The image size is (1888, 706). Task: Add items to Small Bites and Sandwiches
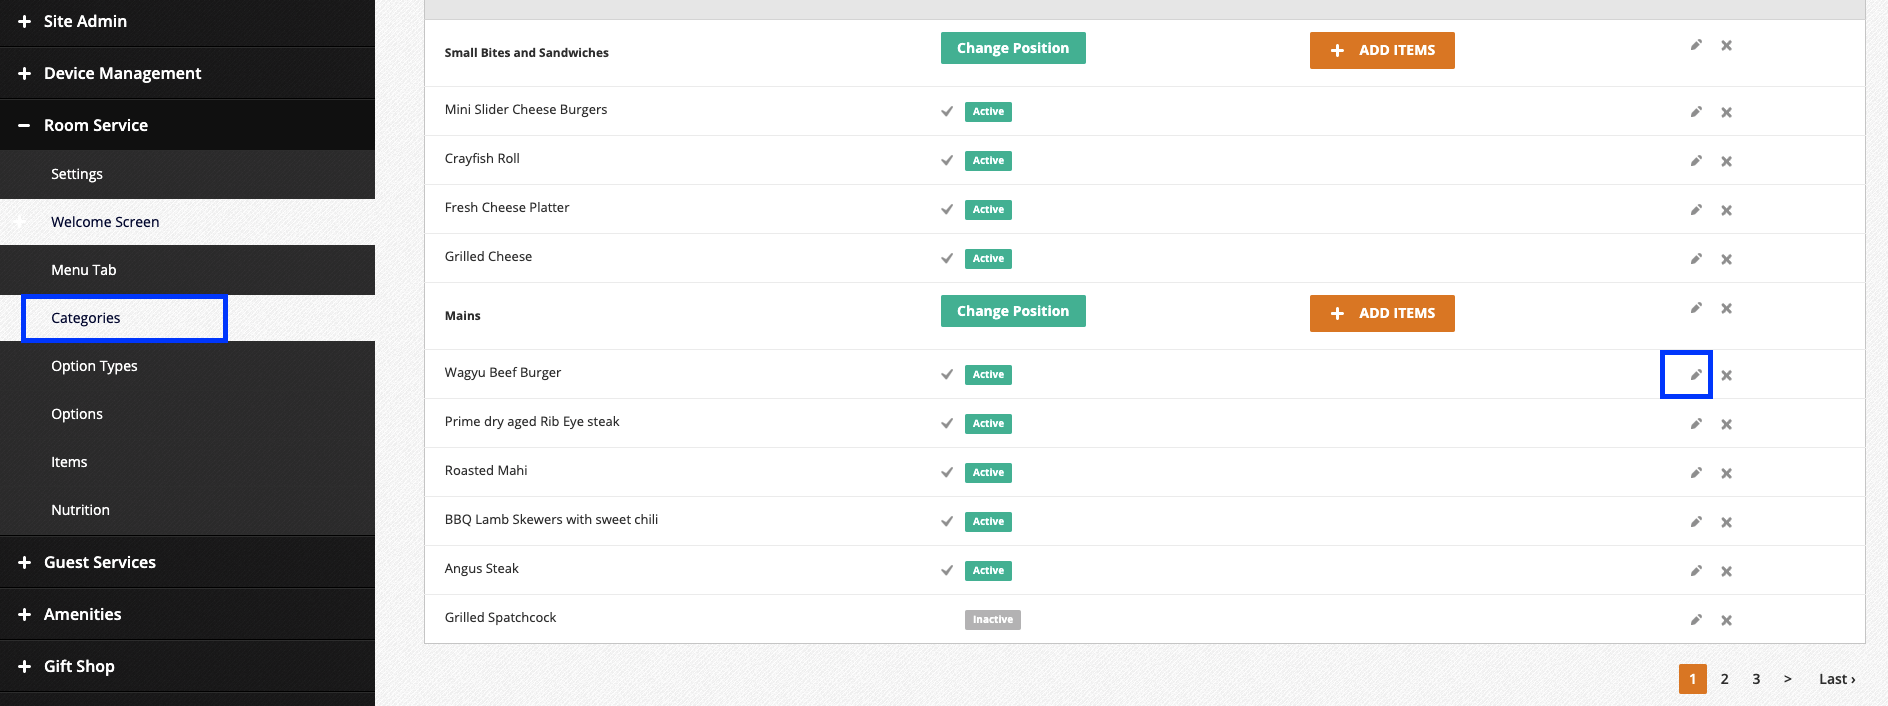(1381, 50)
